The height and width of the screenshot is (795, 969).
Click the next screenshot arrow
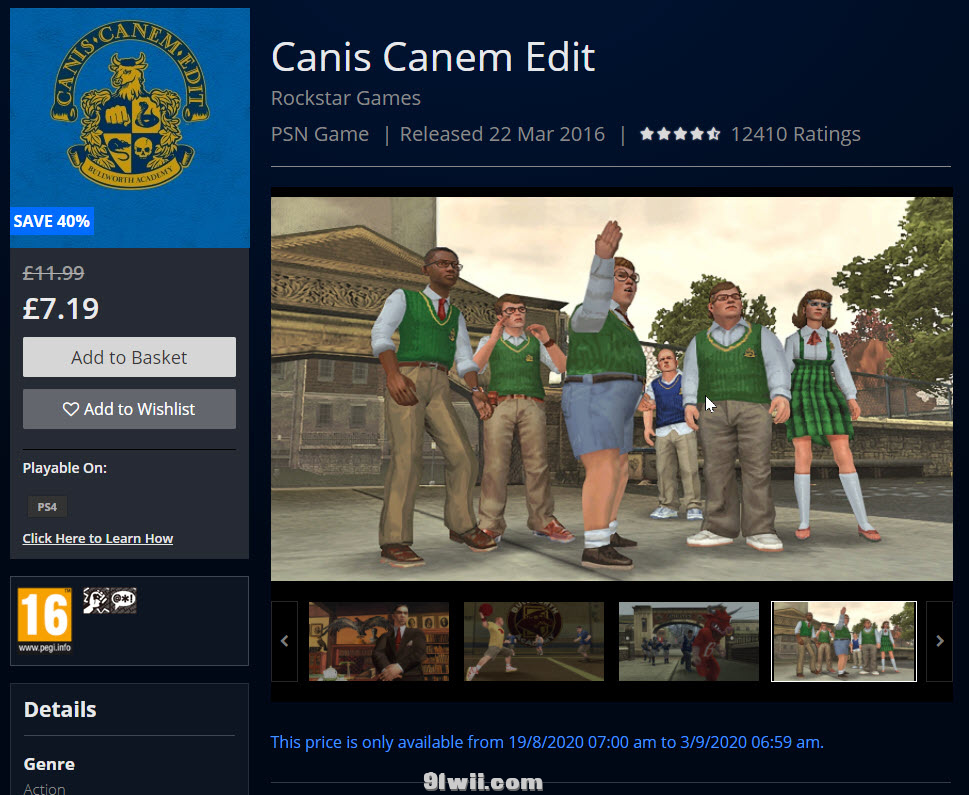[x=939, y=641]
